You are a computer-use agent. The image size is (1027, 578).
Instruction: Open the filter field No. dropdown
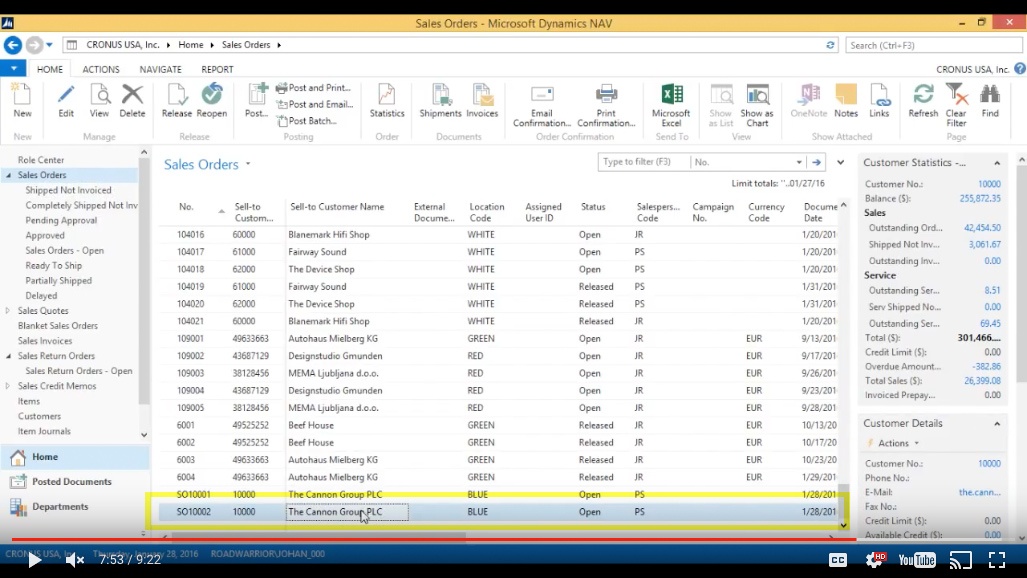click(x=799, y=162)
